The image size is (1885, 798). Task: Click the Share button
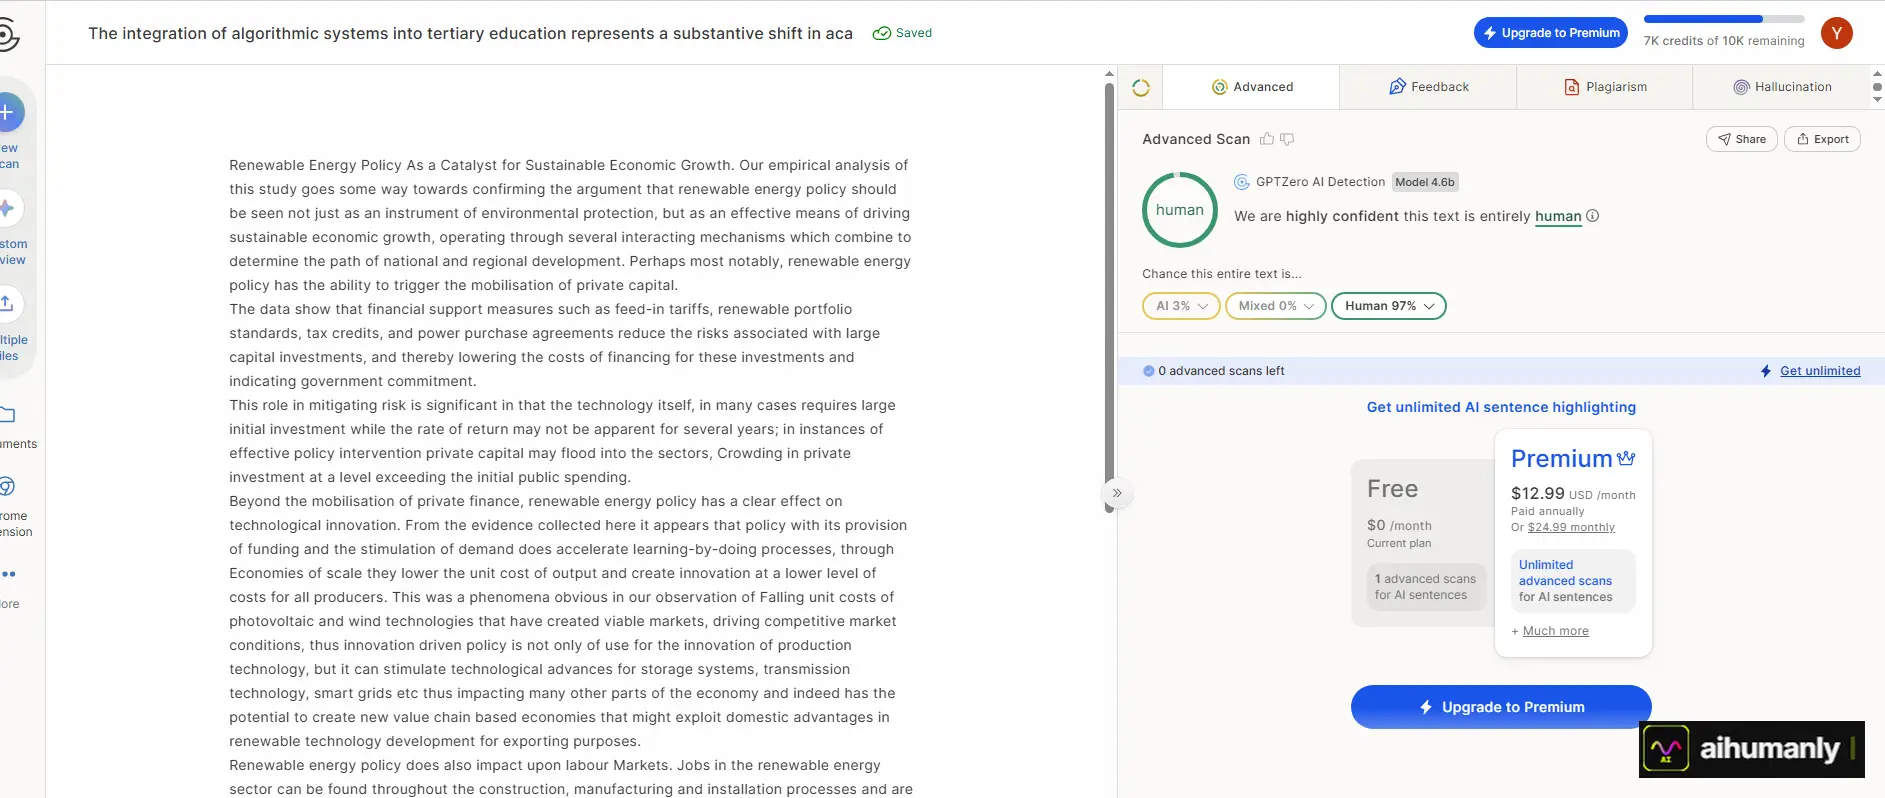[1741, 139]
